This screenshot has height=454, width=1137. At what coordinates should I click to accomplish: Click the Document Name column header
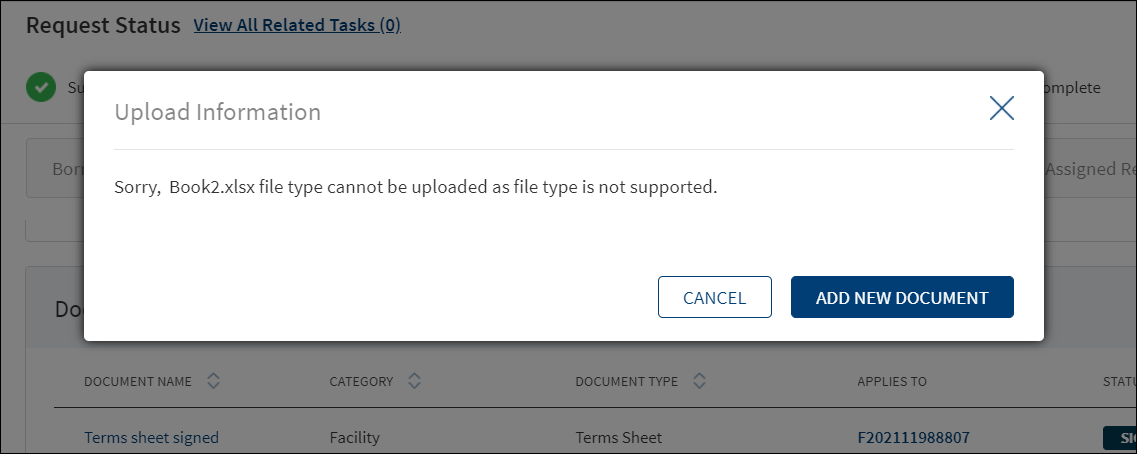click(138, 381)
